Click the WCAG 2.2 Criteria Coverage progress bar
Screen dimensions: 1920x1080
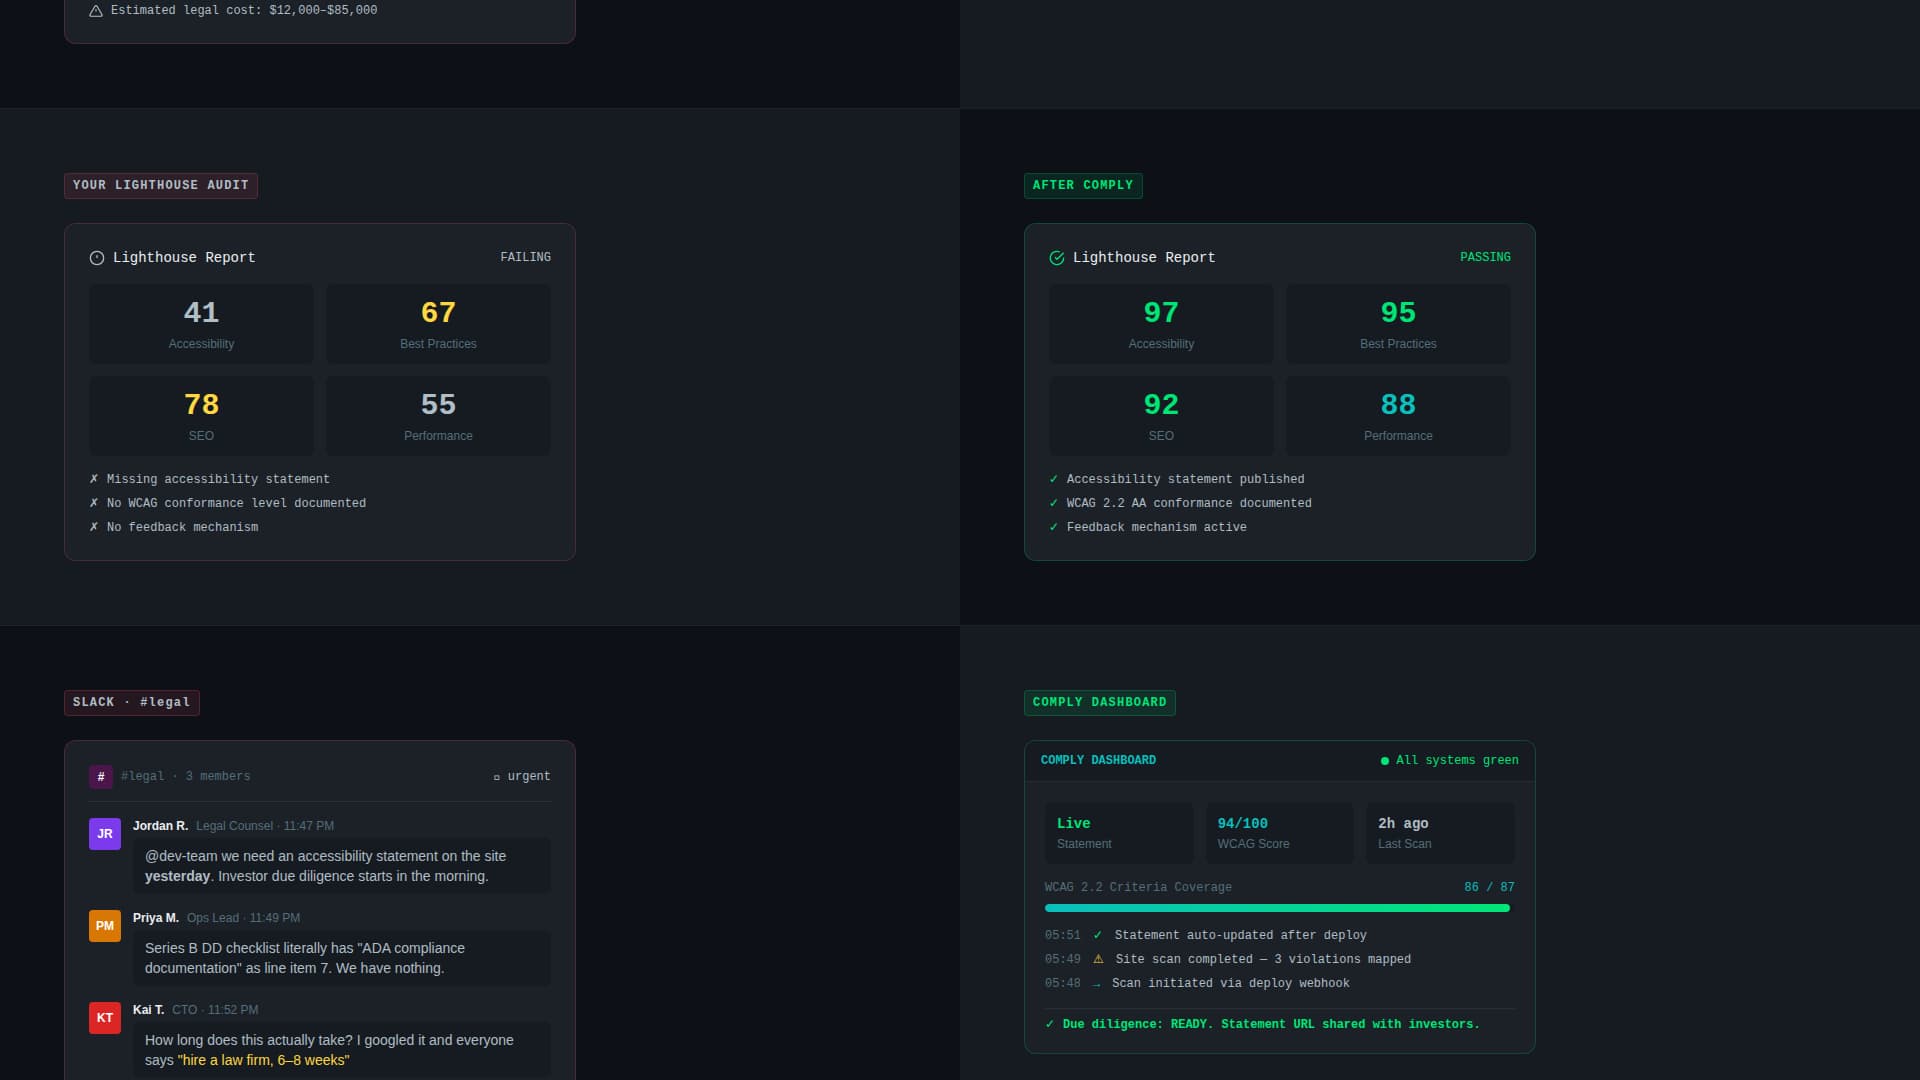1277,908
